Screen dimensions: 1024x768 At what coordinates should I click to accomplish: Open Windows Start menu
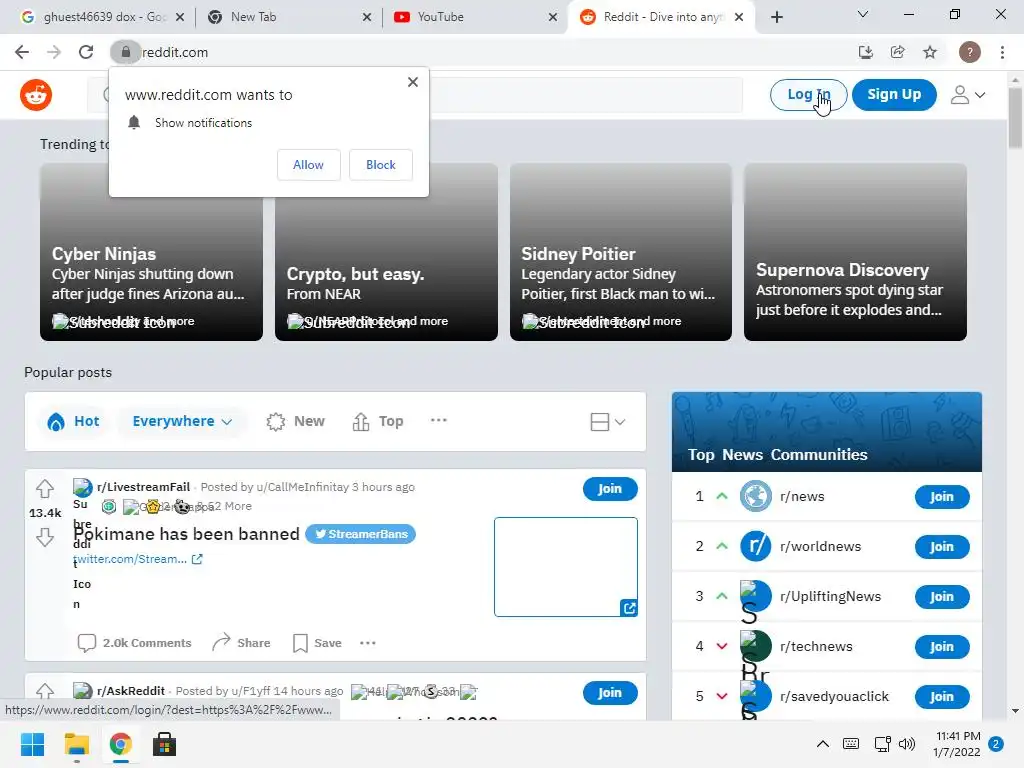[x=33, y=744]
